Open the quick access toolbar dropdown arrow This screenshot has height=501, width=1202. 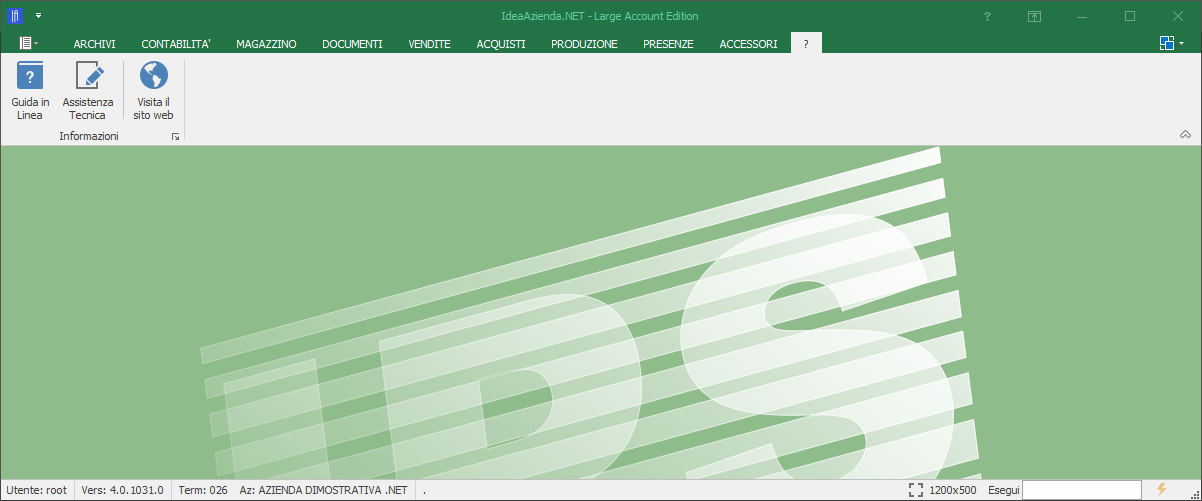pyautogui.click(x=38, y=16)
